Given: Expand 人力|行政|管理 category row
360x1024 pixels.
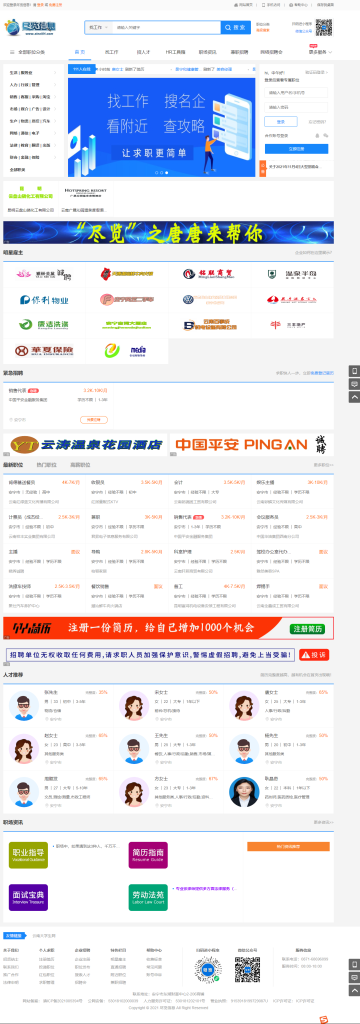Looking at the screenshot, I should pos(33,85).
